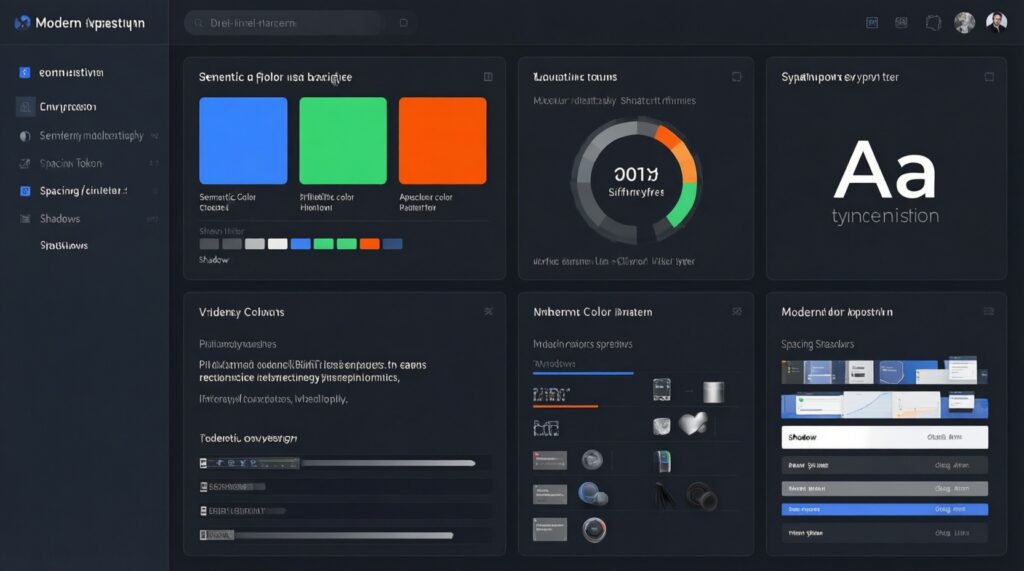This screenshot has height=571, width=1024.
Task: Click corner icon of the Nnhermt Color card
Action: [737, 312]
